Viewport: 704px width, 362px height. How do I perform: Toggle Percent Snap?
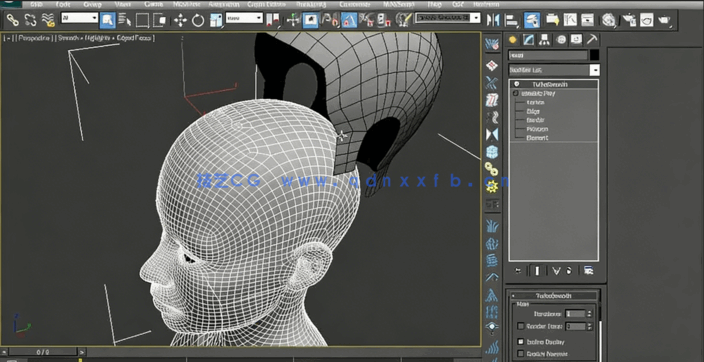367,20
